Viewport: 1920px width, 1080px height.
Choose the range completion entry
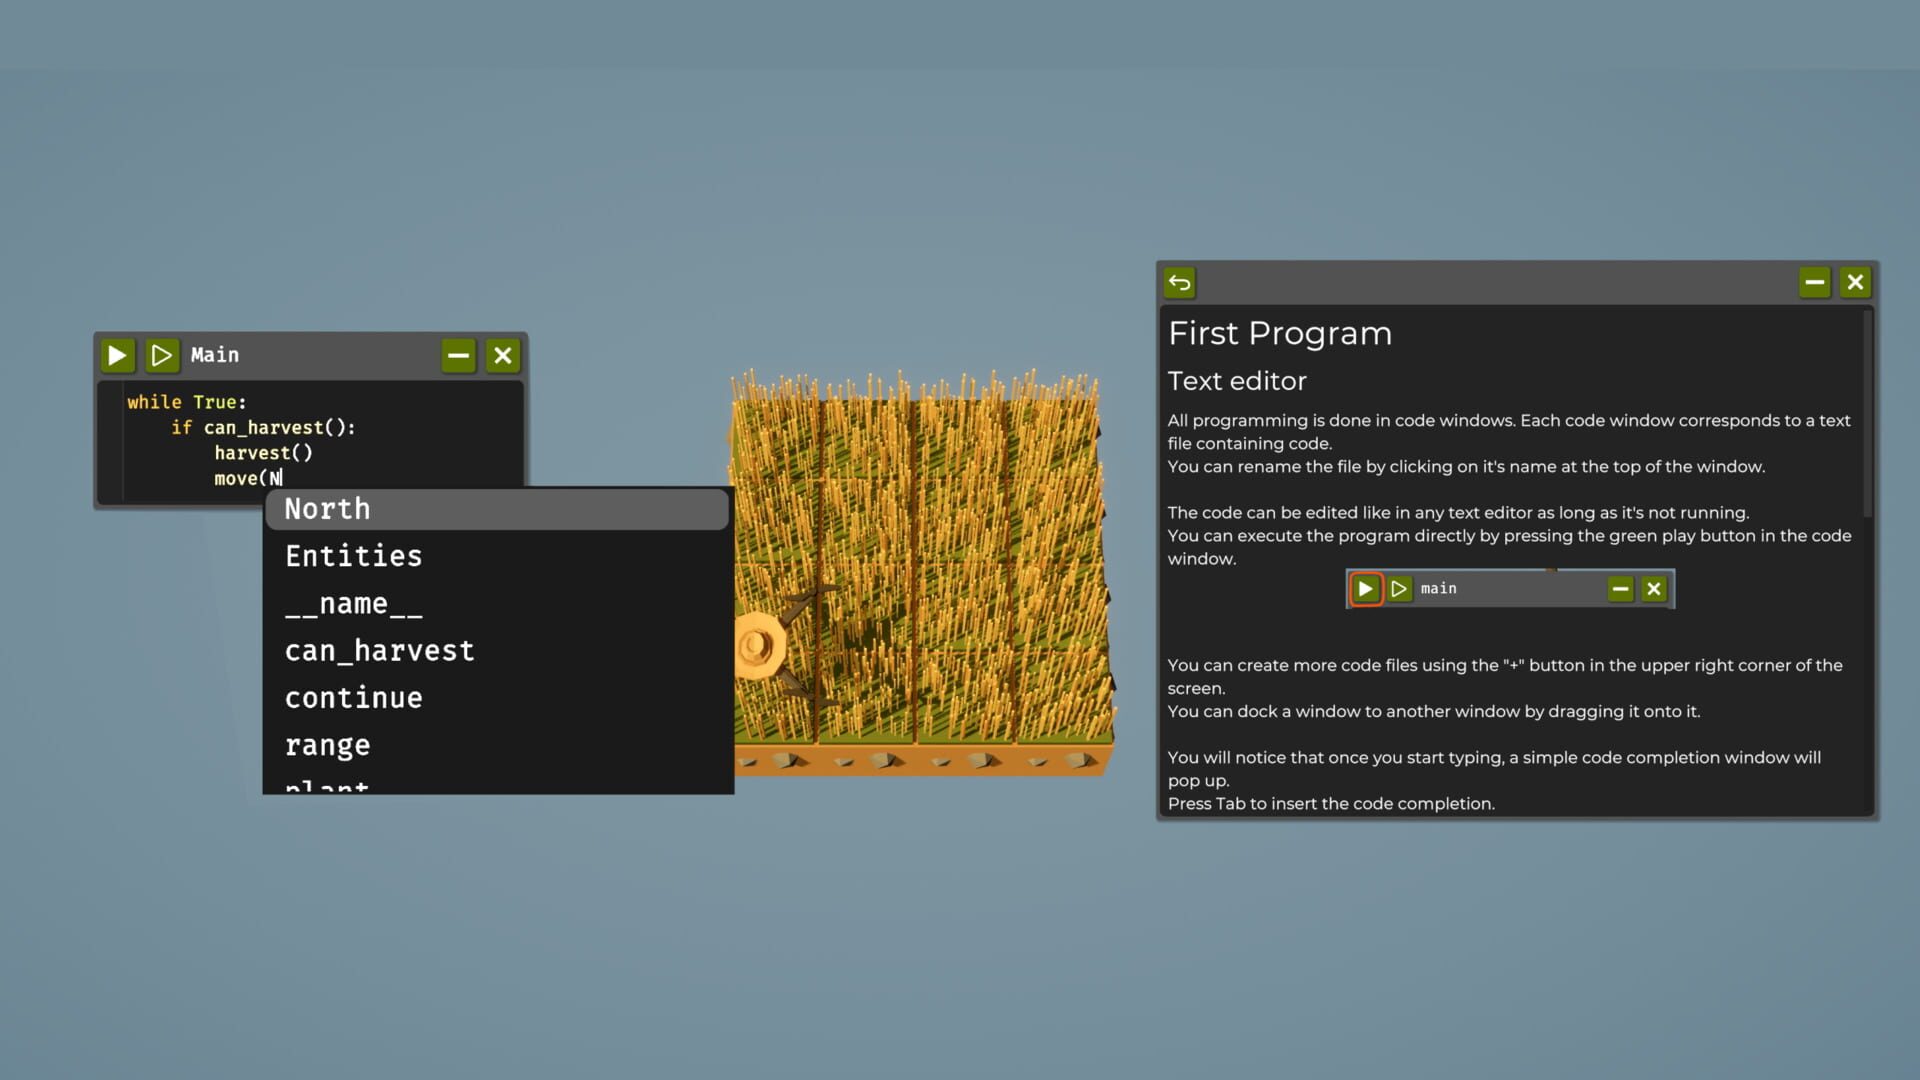[x=328, y=744]
